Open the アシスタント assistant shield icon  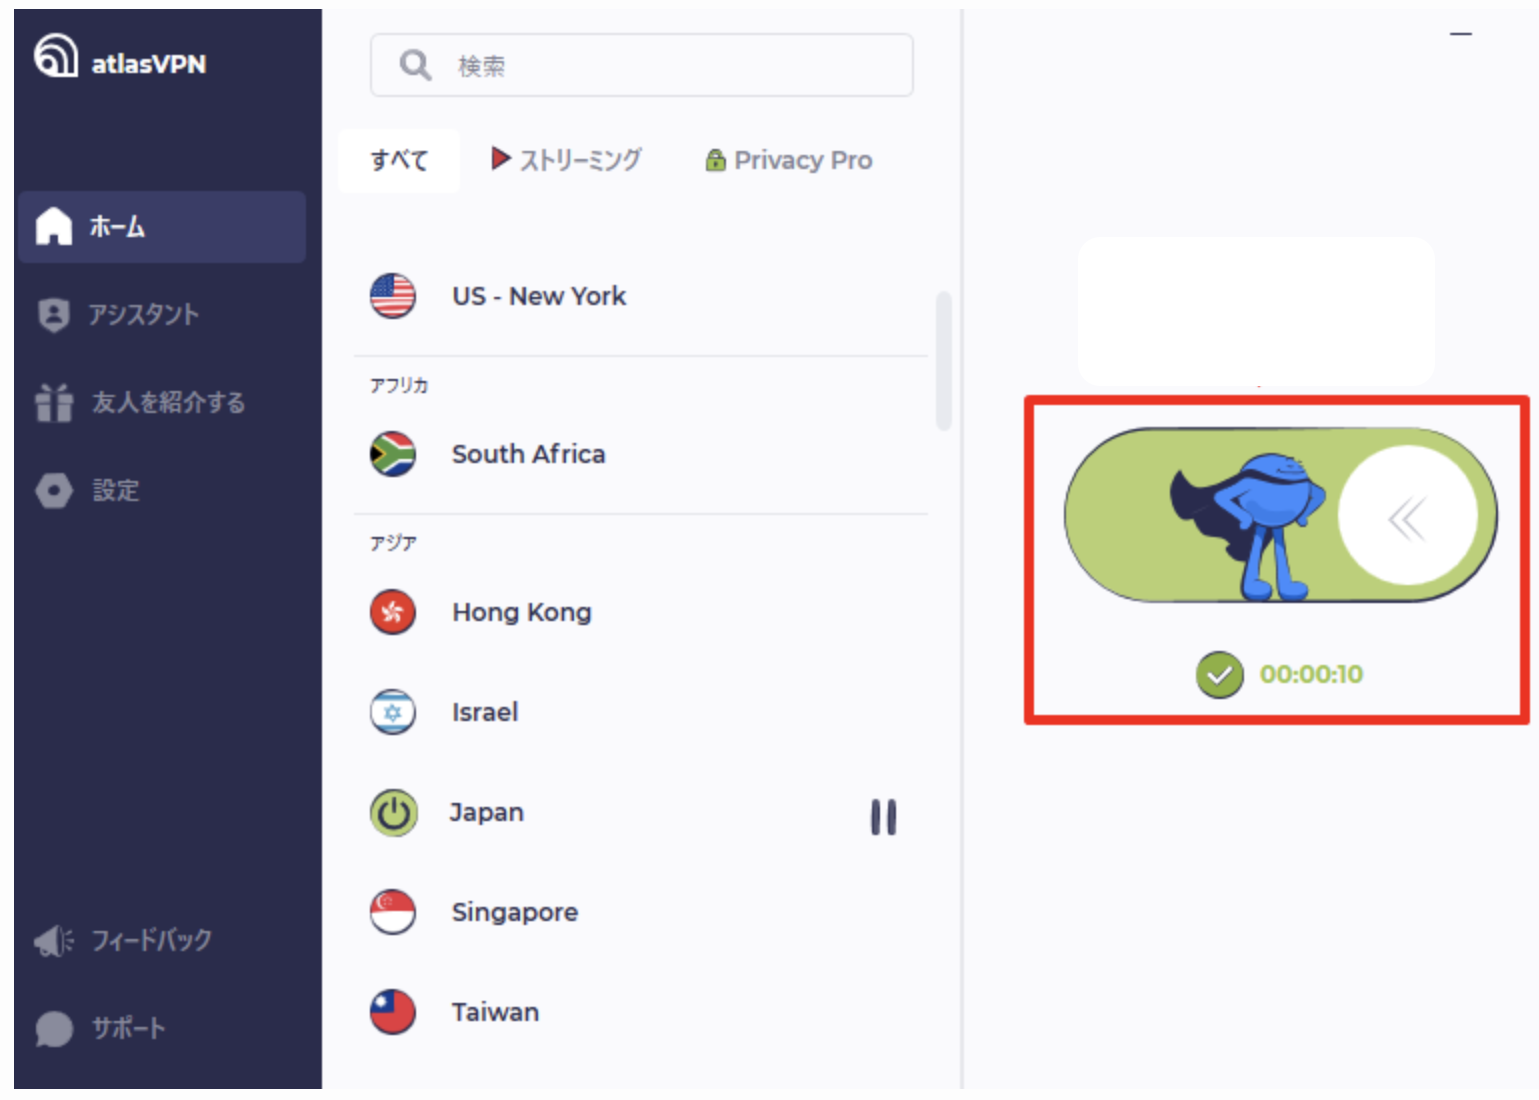click(53, 315)
